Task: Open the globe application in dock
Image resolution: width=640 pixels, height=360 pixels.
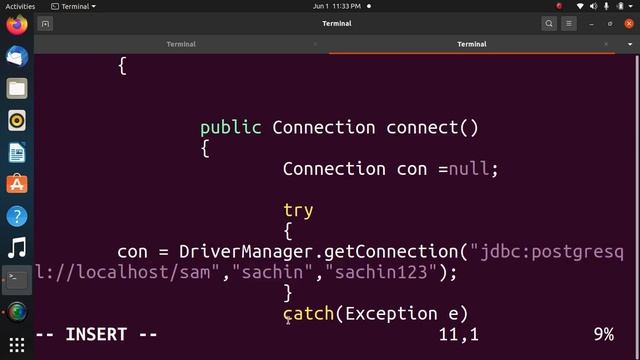Action: 17,312
